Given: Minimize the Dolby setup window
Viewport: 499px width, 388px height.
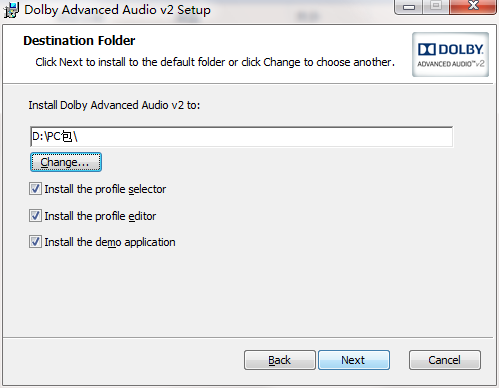Looking at the screenshot, I should (409, 7).
